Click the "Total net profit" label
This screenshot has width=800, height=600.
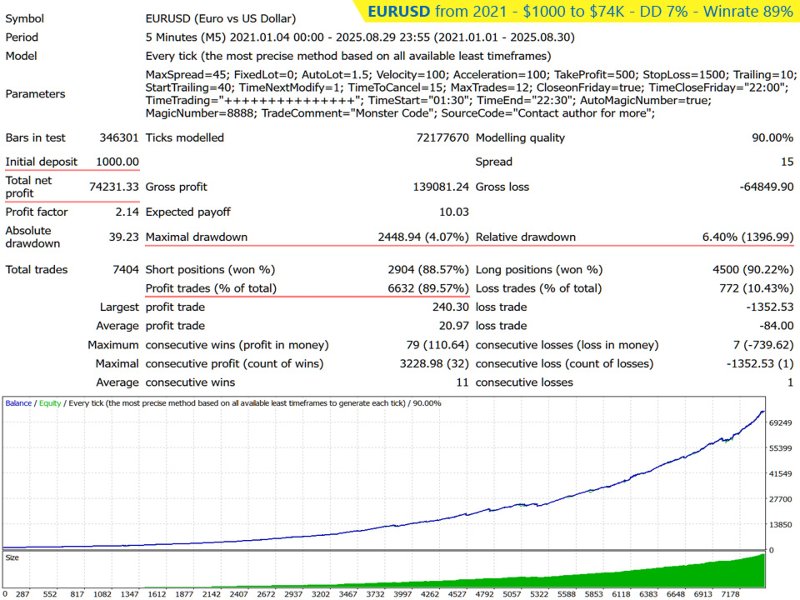point(29,187)
